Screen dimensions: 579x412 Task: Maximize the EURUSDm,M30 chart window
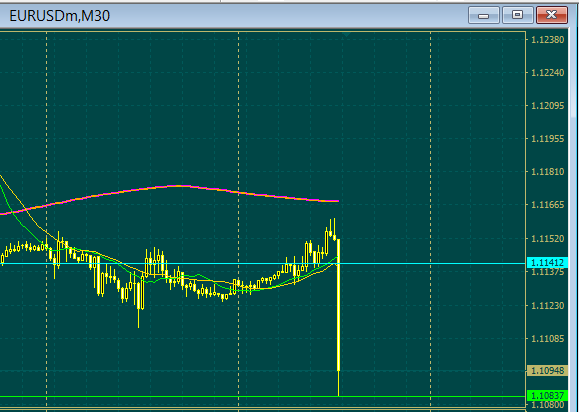517,15
